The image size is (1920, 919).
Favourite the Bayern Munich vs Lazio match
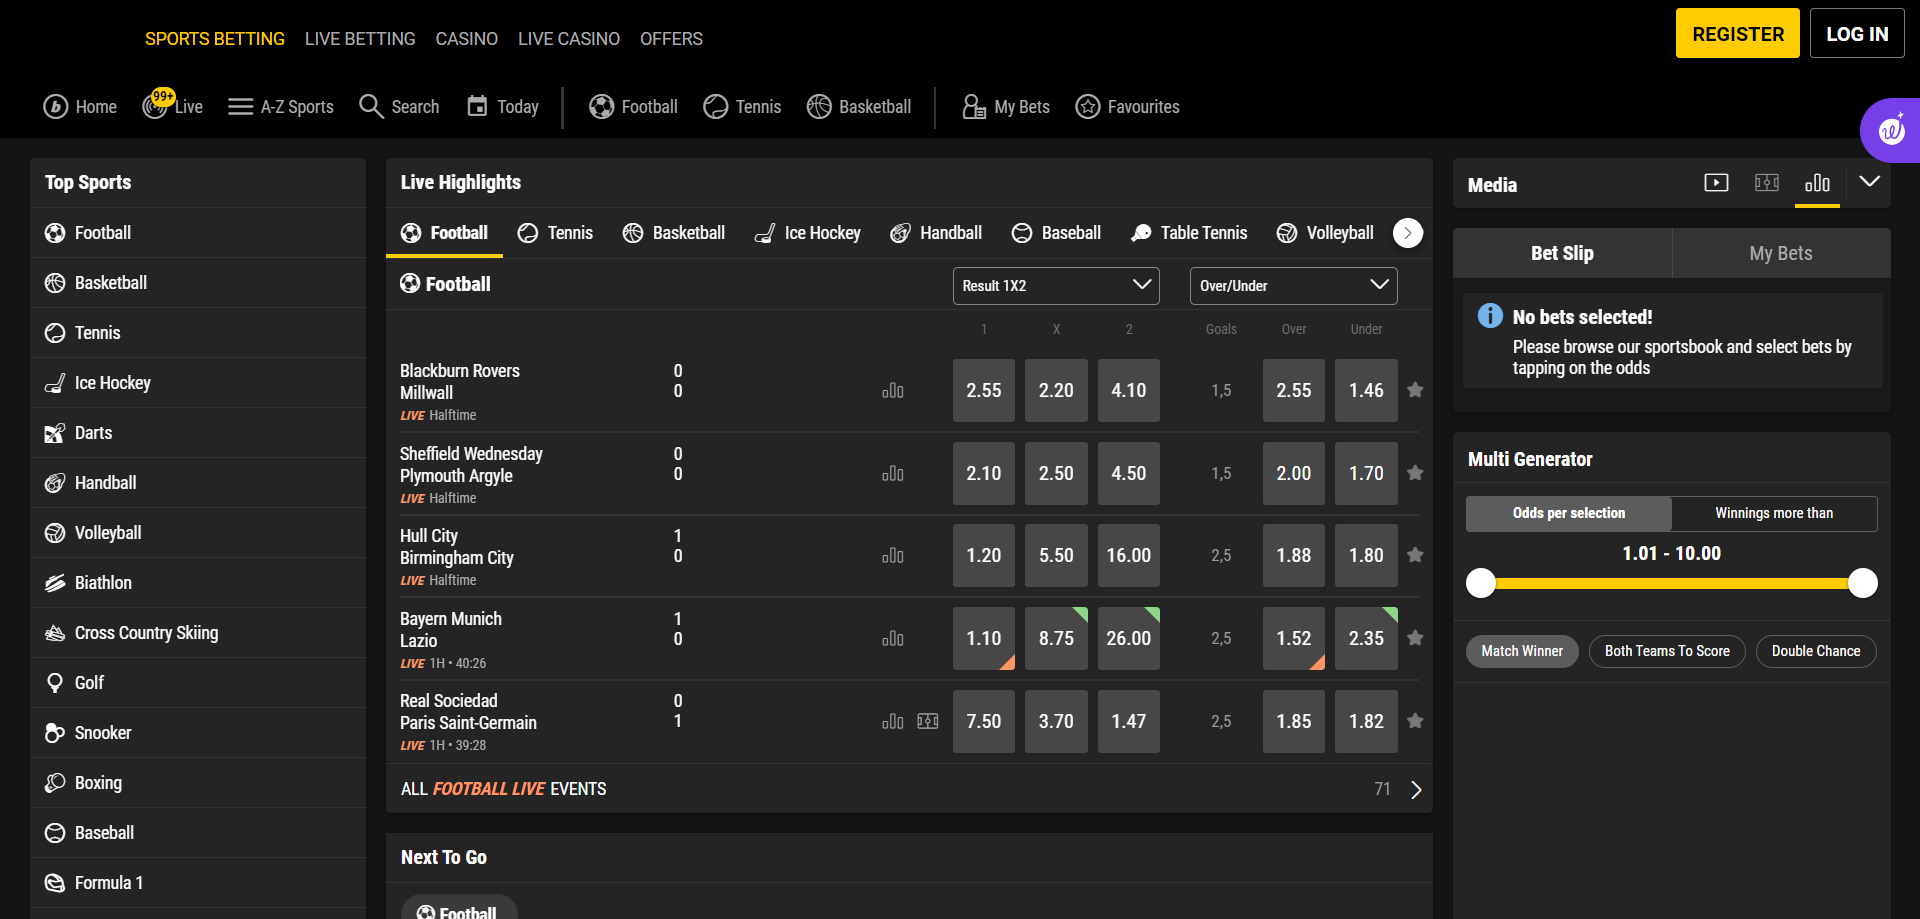(x=1415, y=638)
